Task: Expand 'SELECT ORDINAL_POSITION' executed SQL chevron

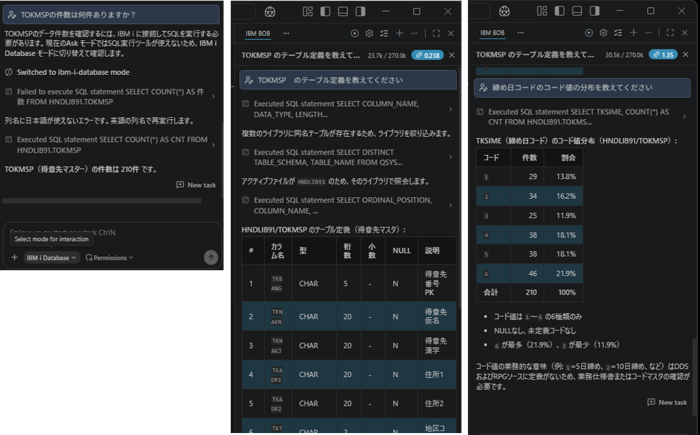Action: (450, 205)
